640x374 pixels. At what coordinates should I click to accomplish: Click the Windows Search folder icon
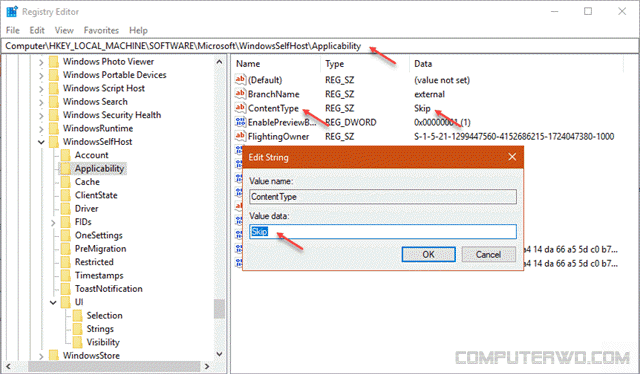point(54,102)
